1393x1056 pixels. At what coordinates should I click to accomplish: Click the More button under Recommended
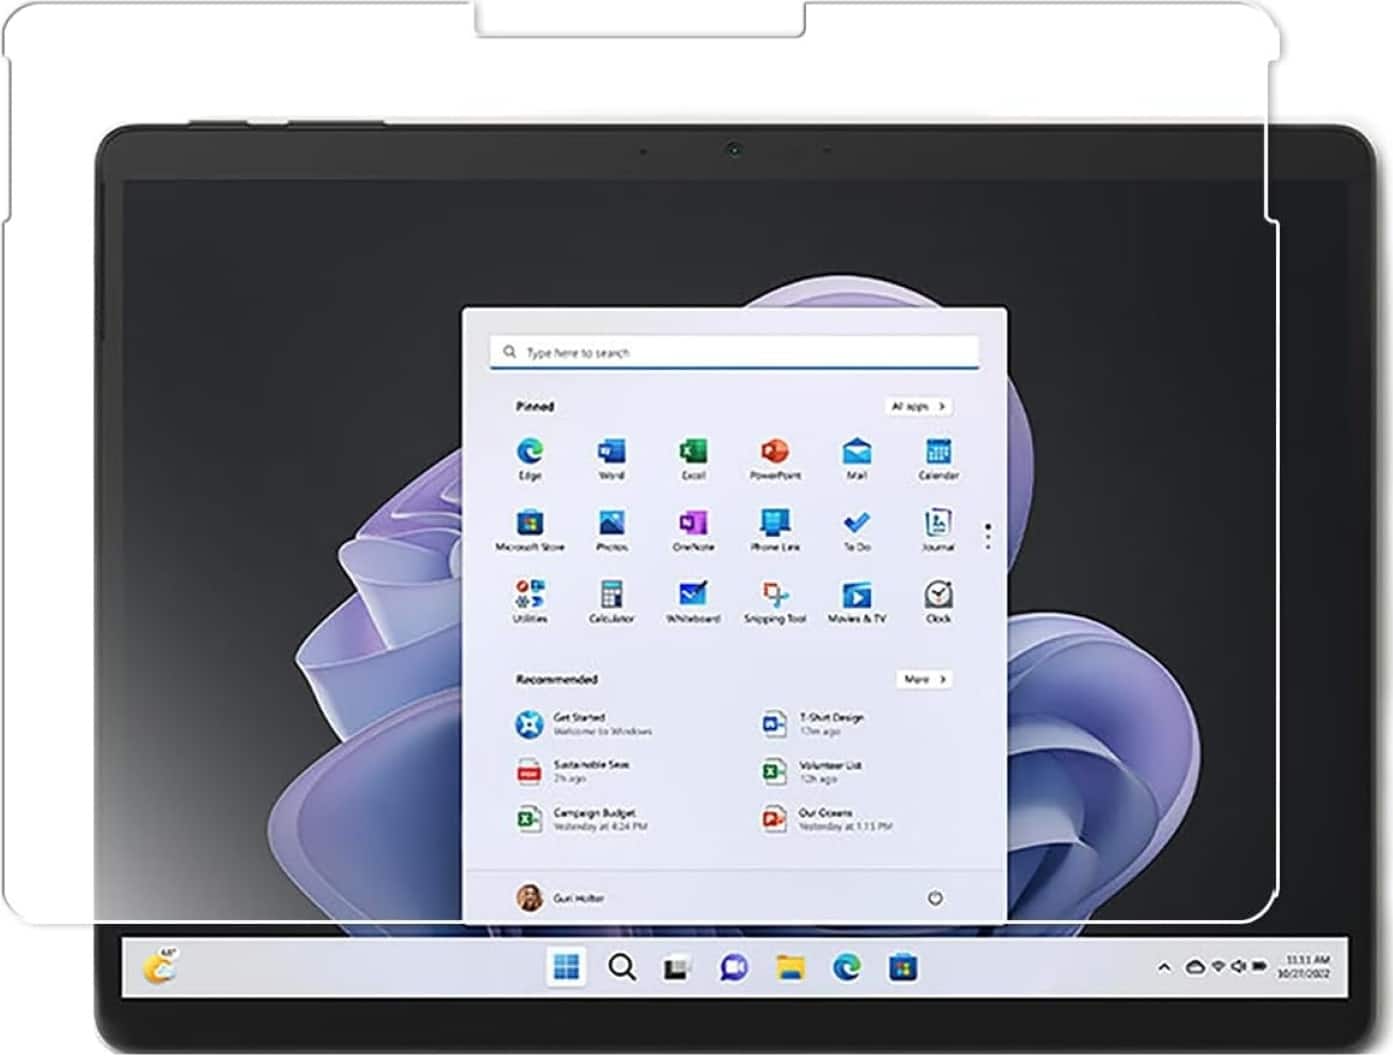(923, 679)
